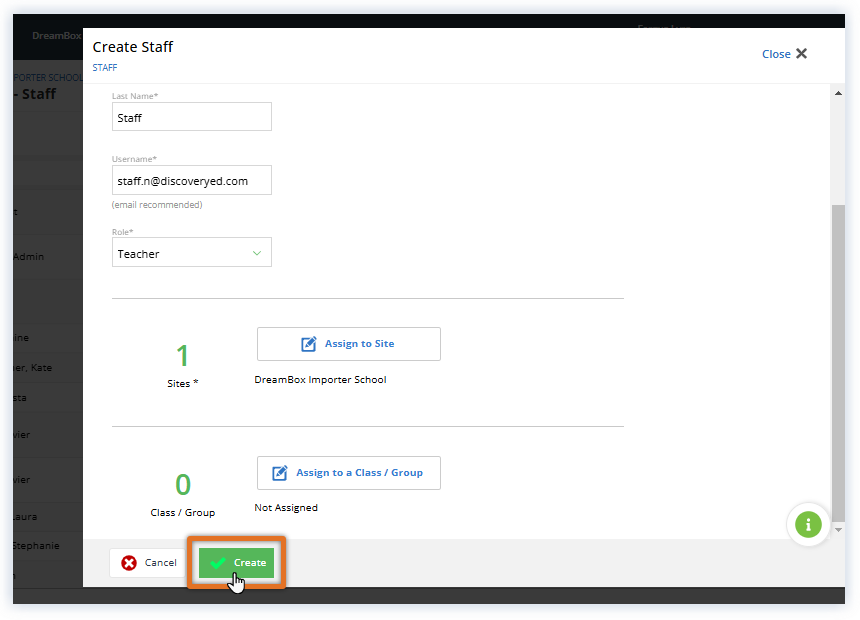Image resolution: width=860 pixels, height=620 pixels.
Task: Click the scrollbar up arrow
Action: coord(838,93)
